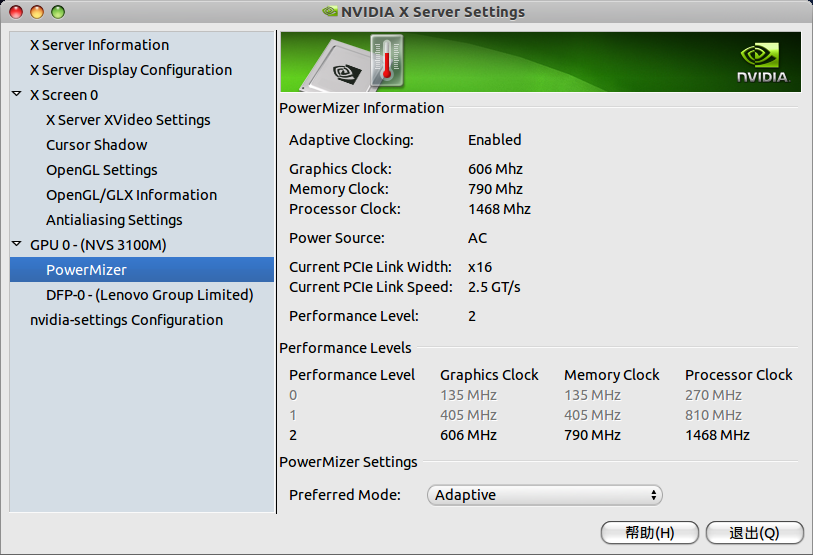The image size is (813, 555).
Task: Open Antialiasing Settings
Action: (x=114, y=220)
